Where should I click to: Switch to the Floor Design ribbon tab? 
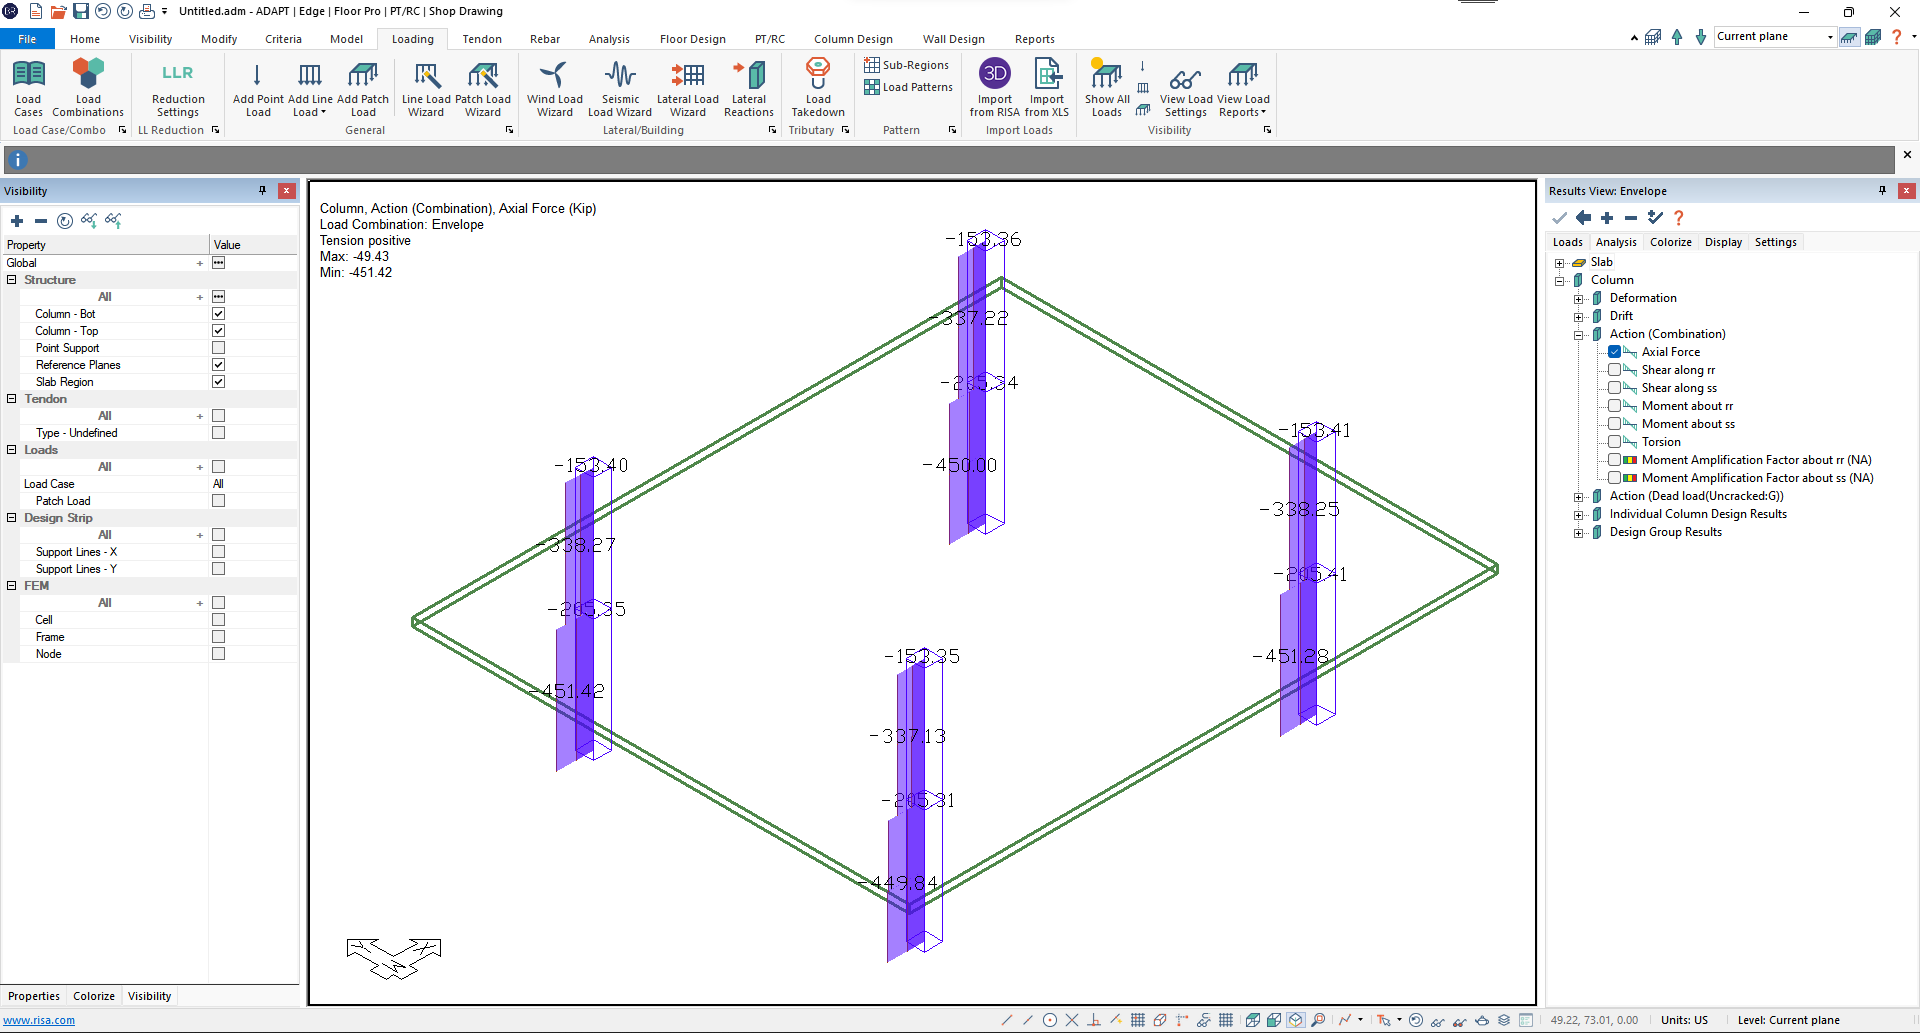click(692, 39)
